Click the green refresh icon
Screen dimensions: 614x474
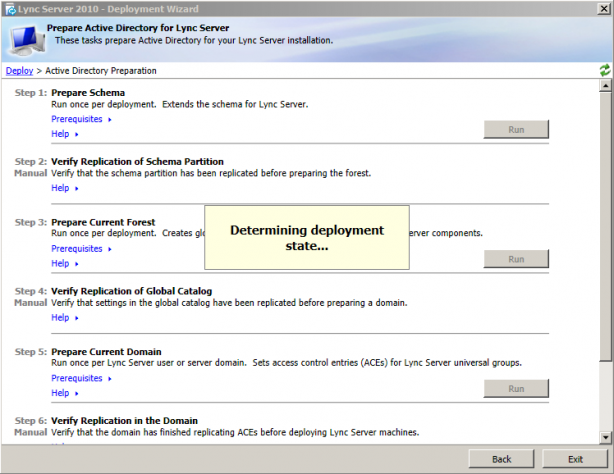point(605,71)
